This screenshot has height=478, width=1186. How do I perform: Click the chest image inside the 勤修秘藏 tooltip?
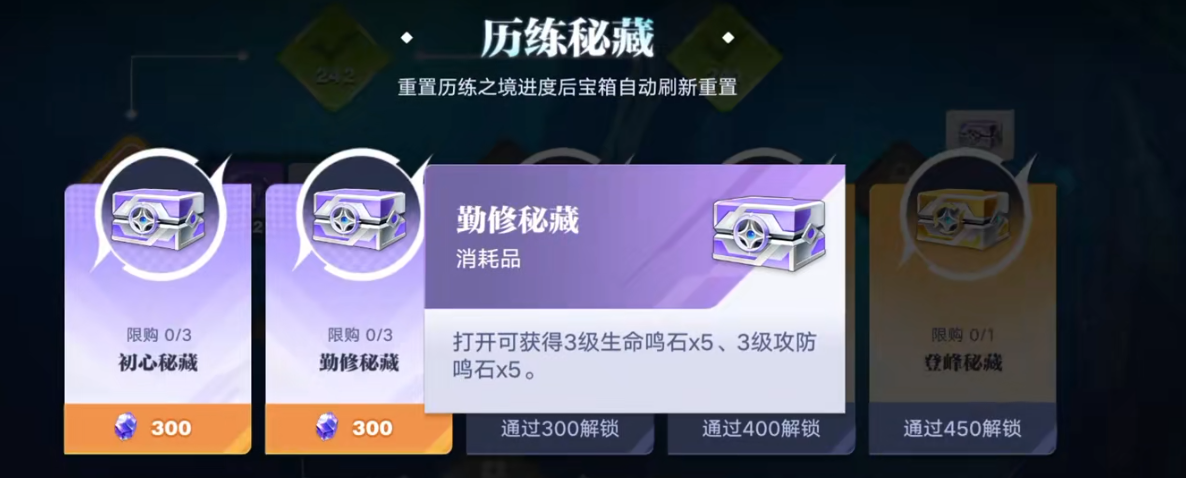click(x=770, y=231)
